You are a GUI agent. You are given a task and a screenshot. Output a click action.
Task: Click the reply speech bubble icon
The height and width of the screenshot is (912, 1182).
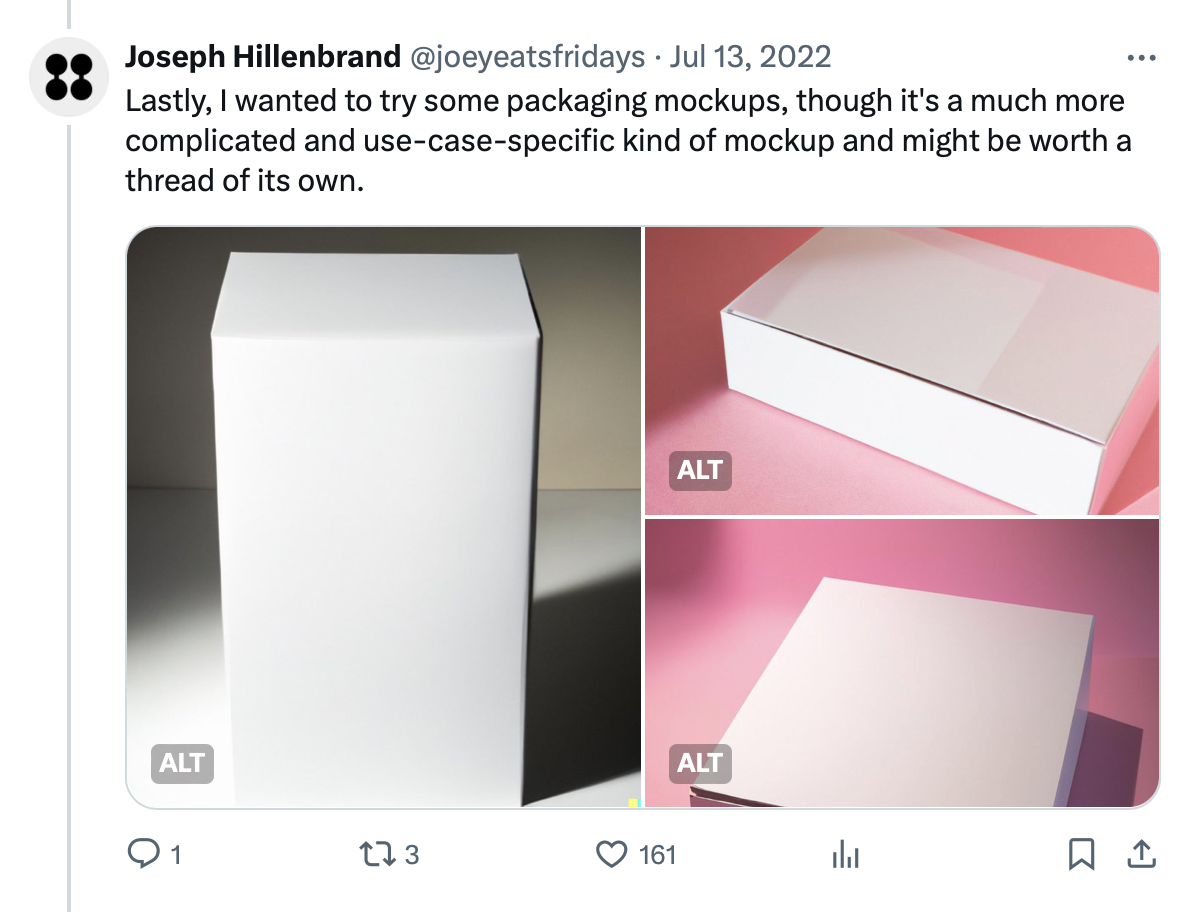tap(143, 854)
